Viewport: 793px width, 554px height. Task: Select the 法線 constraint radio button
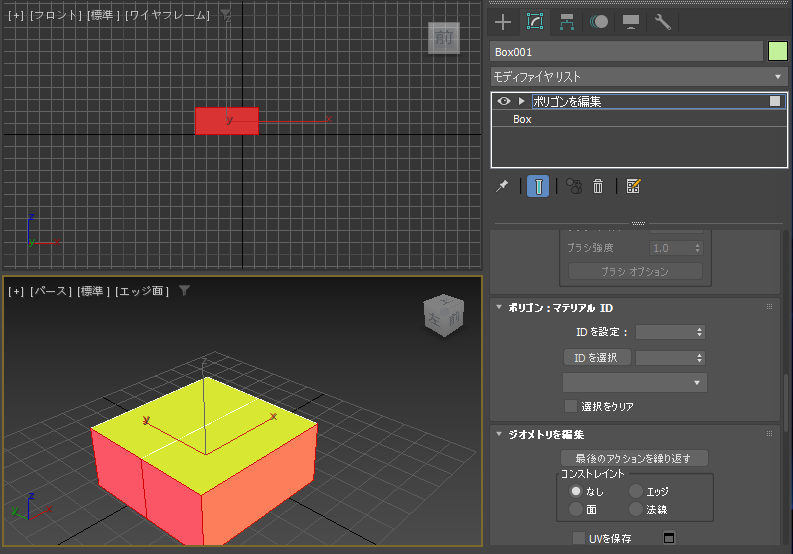click(x=636, y=509)
